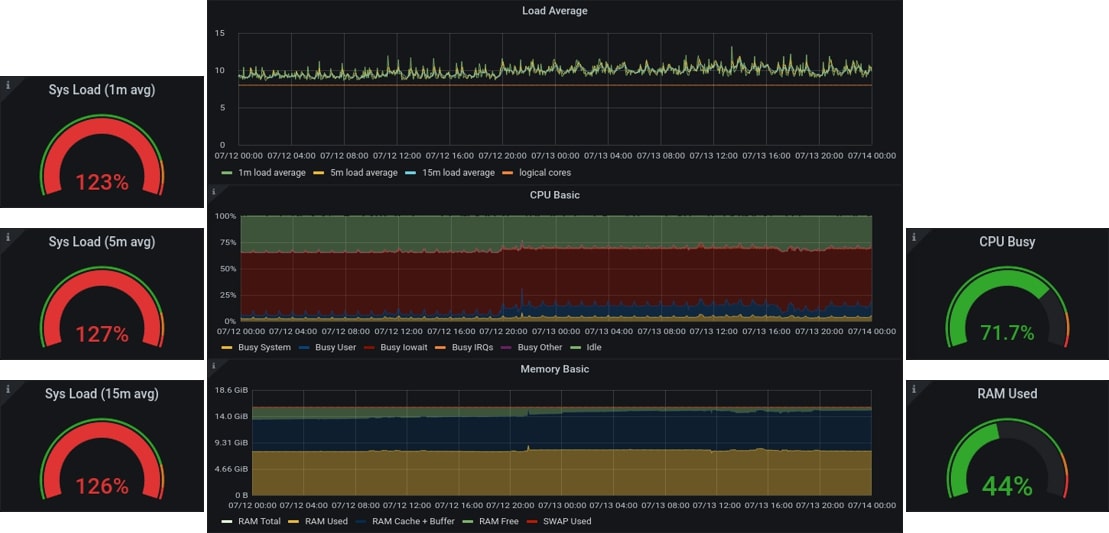Open info icon on CPU Busy panel
The image size is (1109, 533).
(914, 237)
